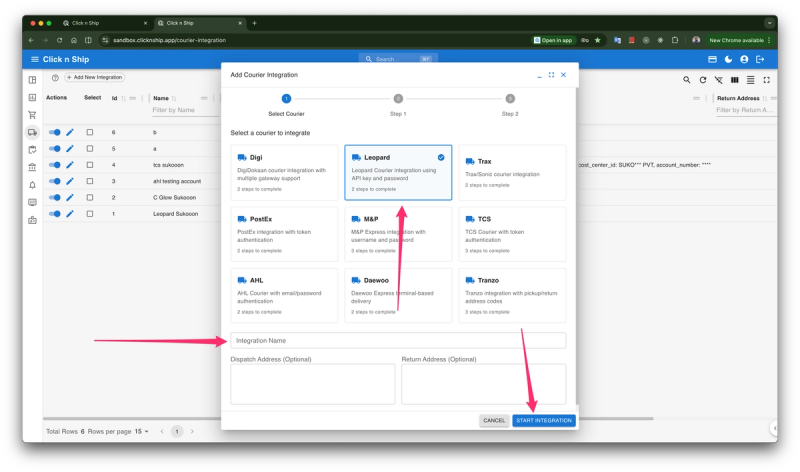Click Add New Integration button
Image resolution: width=800 pixels, height=472 pixels.
[95, 78]
